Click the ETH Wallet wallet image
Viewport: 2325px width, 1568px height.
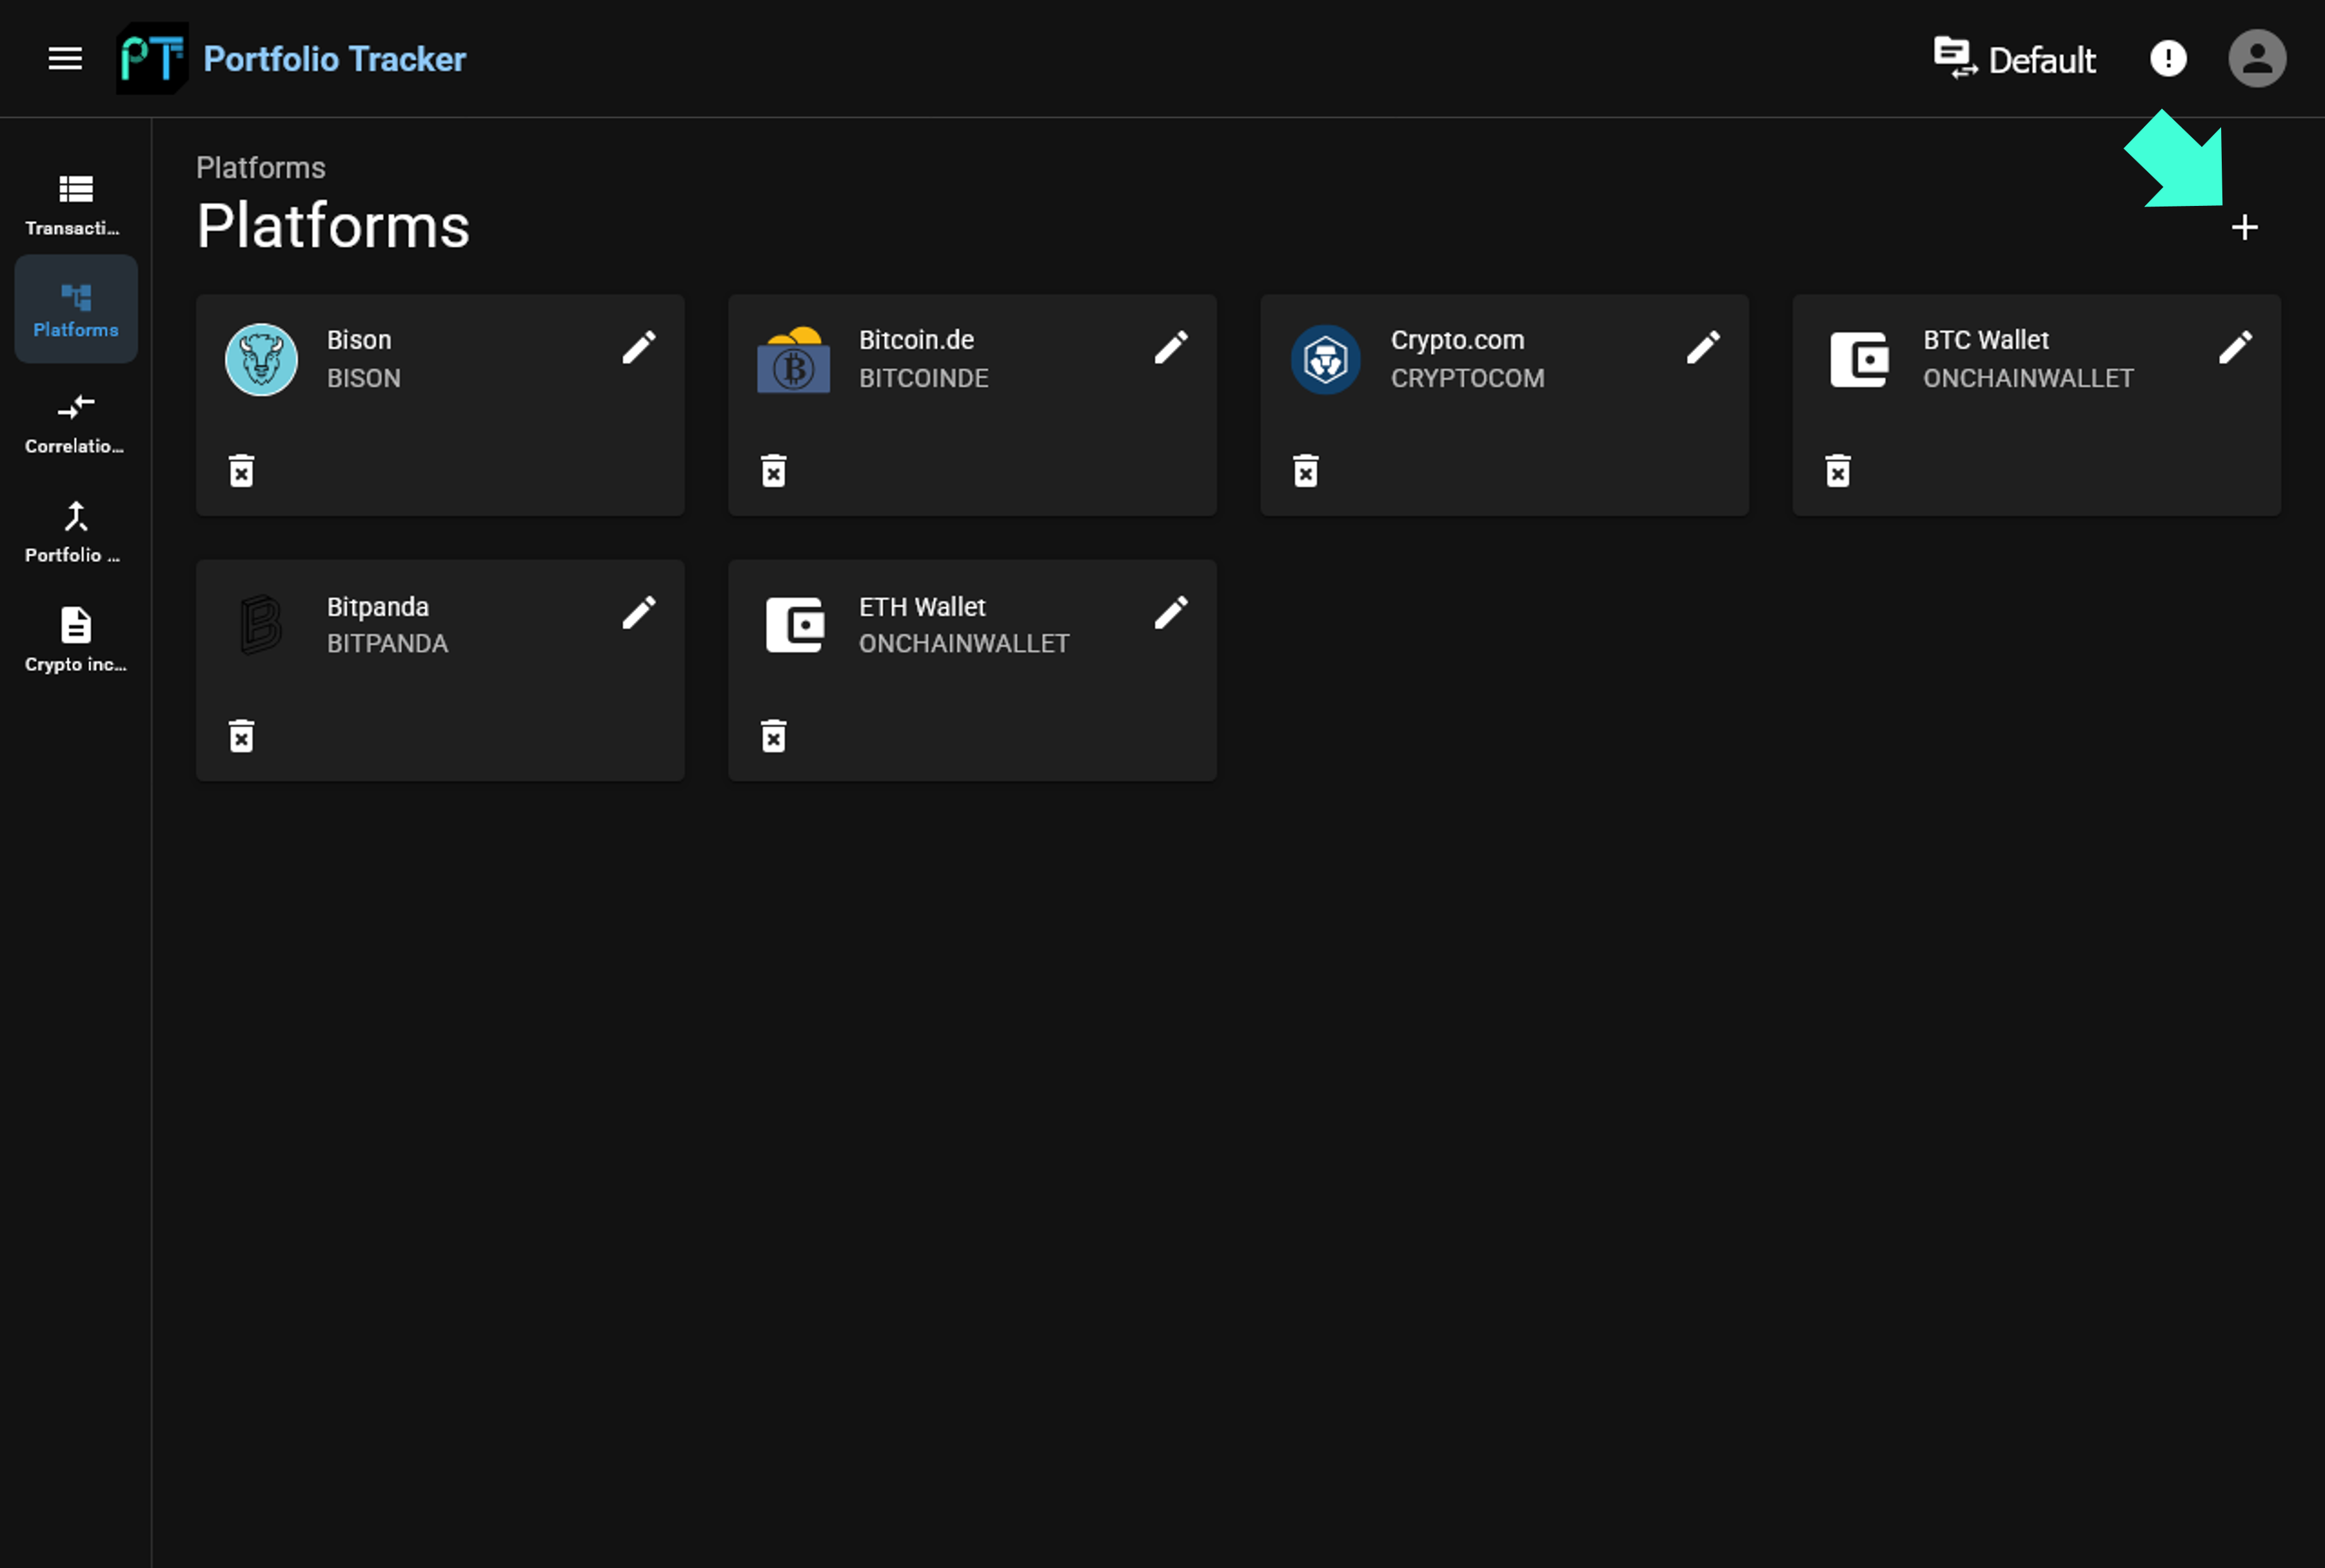point(795,625)
